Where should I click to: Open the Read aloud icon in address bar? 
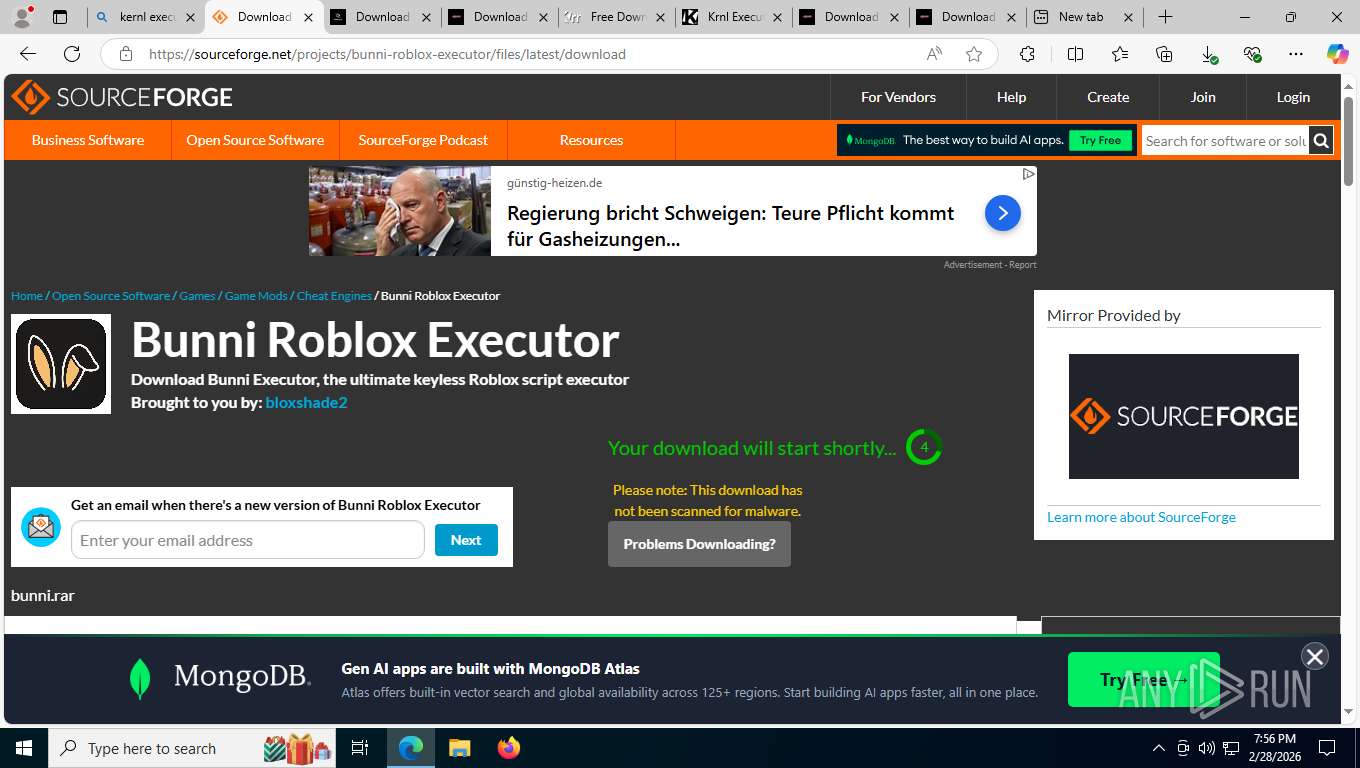(x=934, y=54)
